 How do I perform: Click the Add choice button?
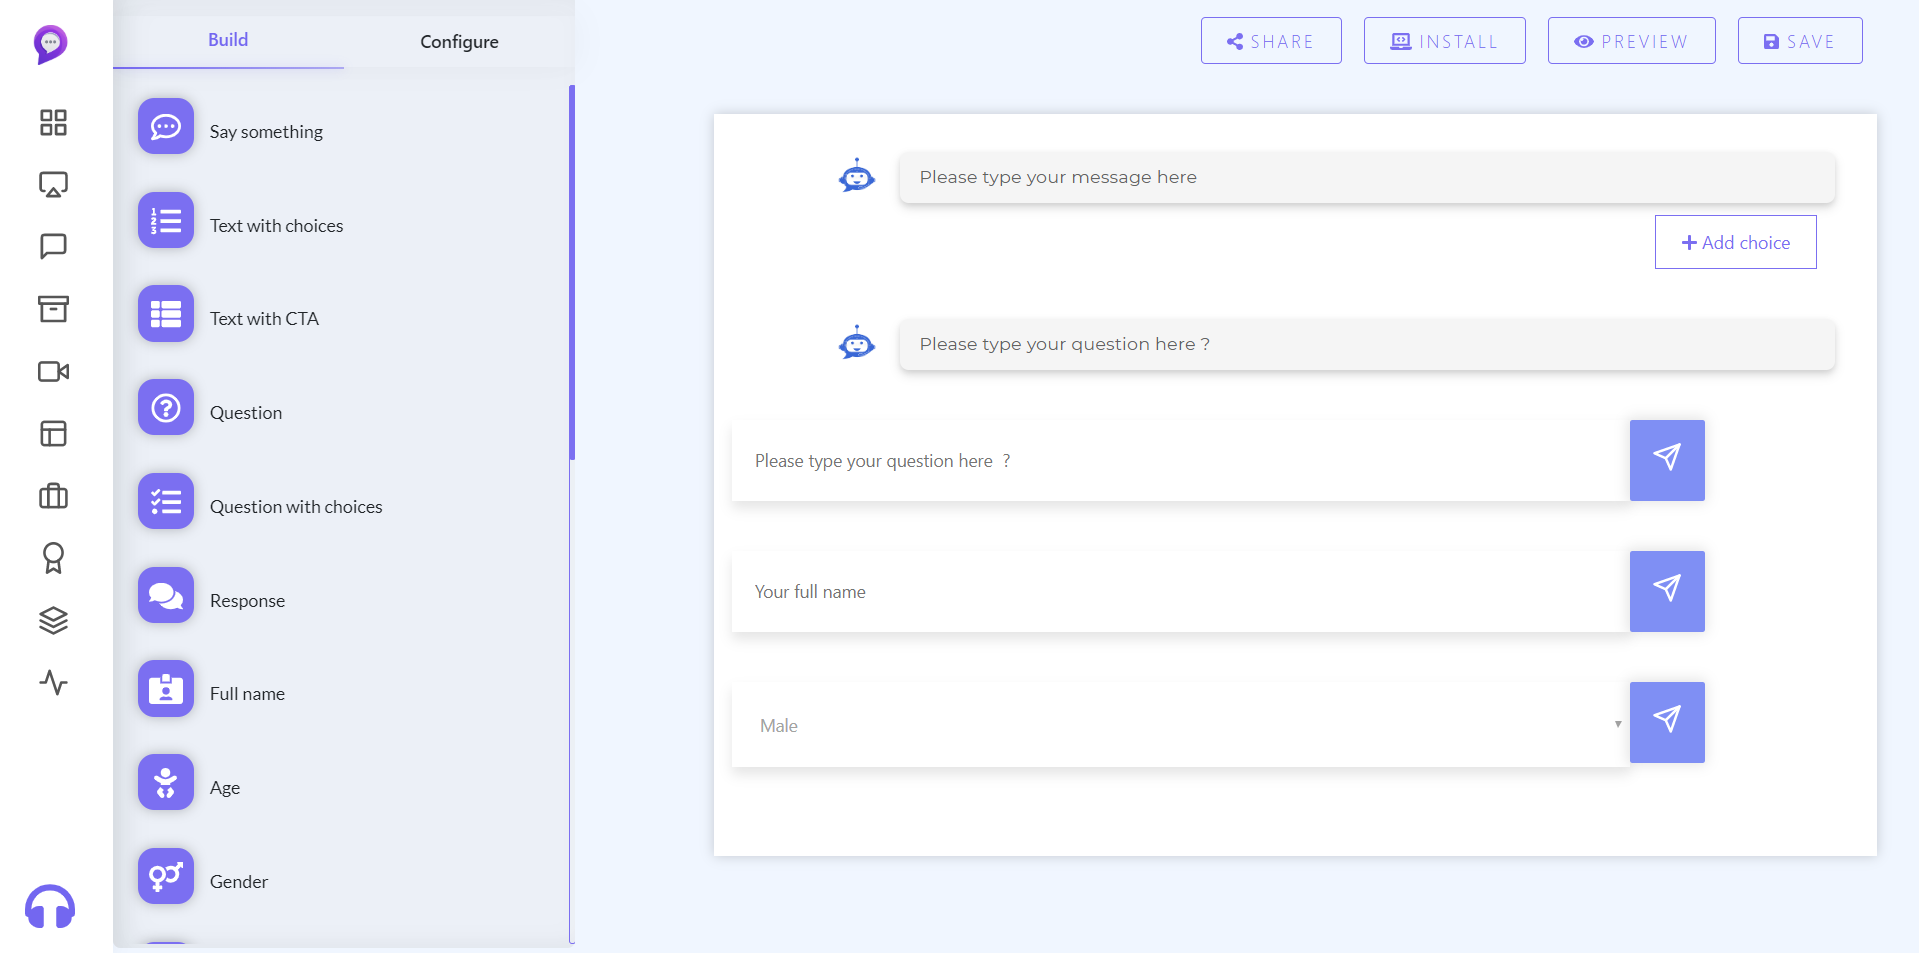point(1735,243)
